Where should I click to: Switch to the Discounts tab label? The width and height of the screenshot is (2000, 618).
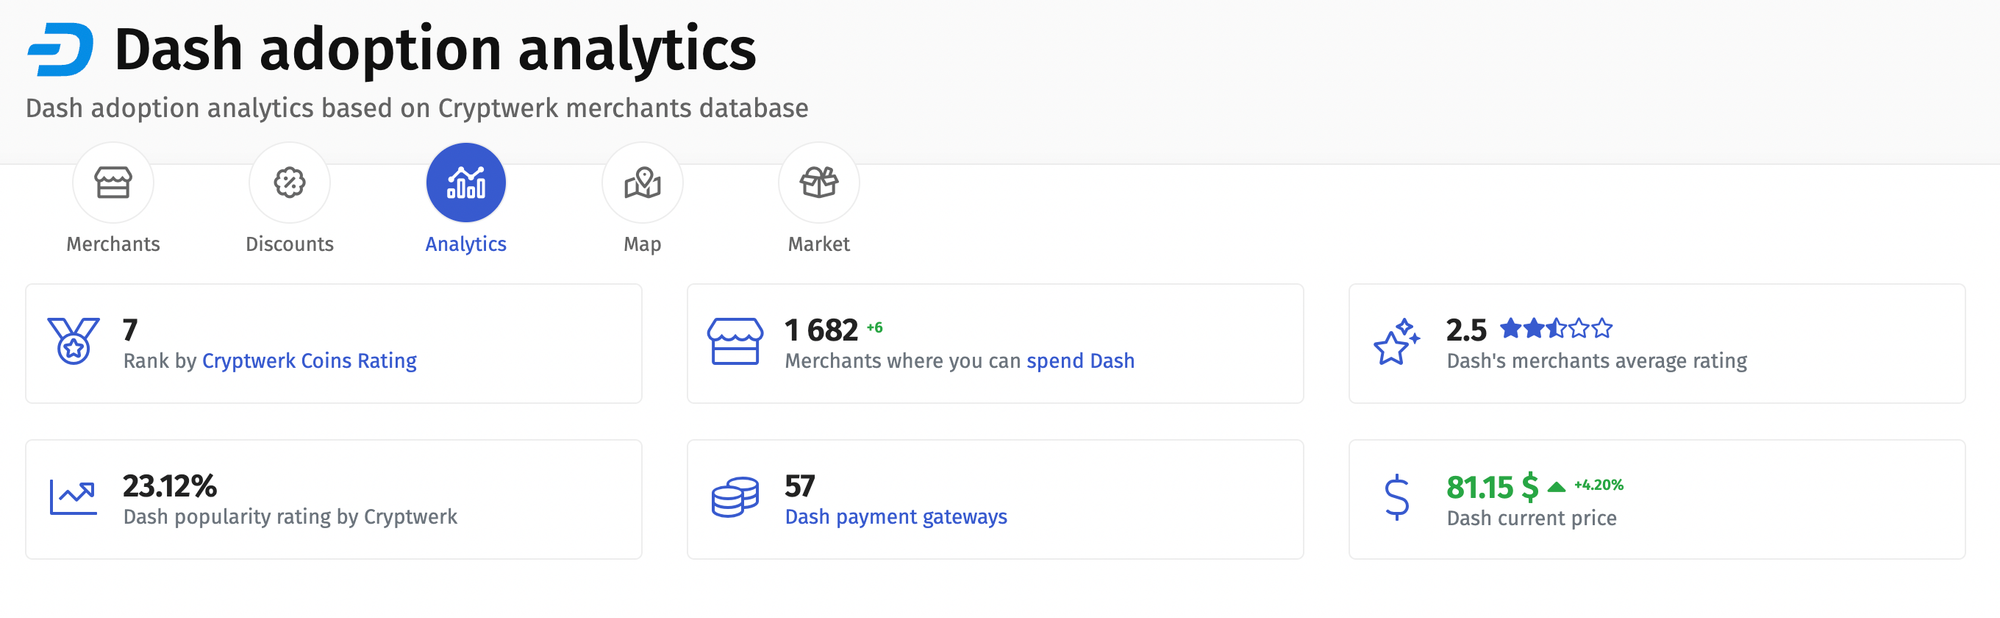[x=290, y=244]
